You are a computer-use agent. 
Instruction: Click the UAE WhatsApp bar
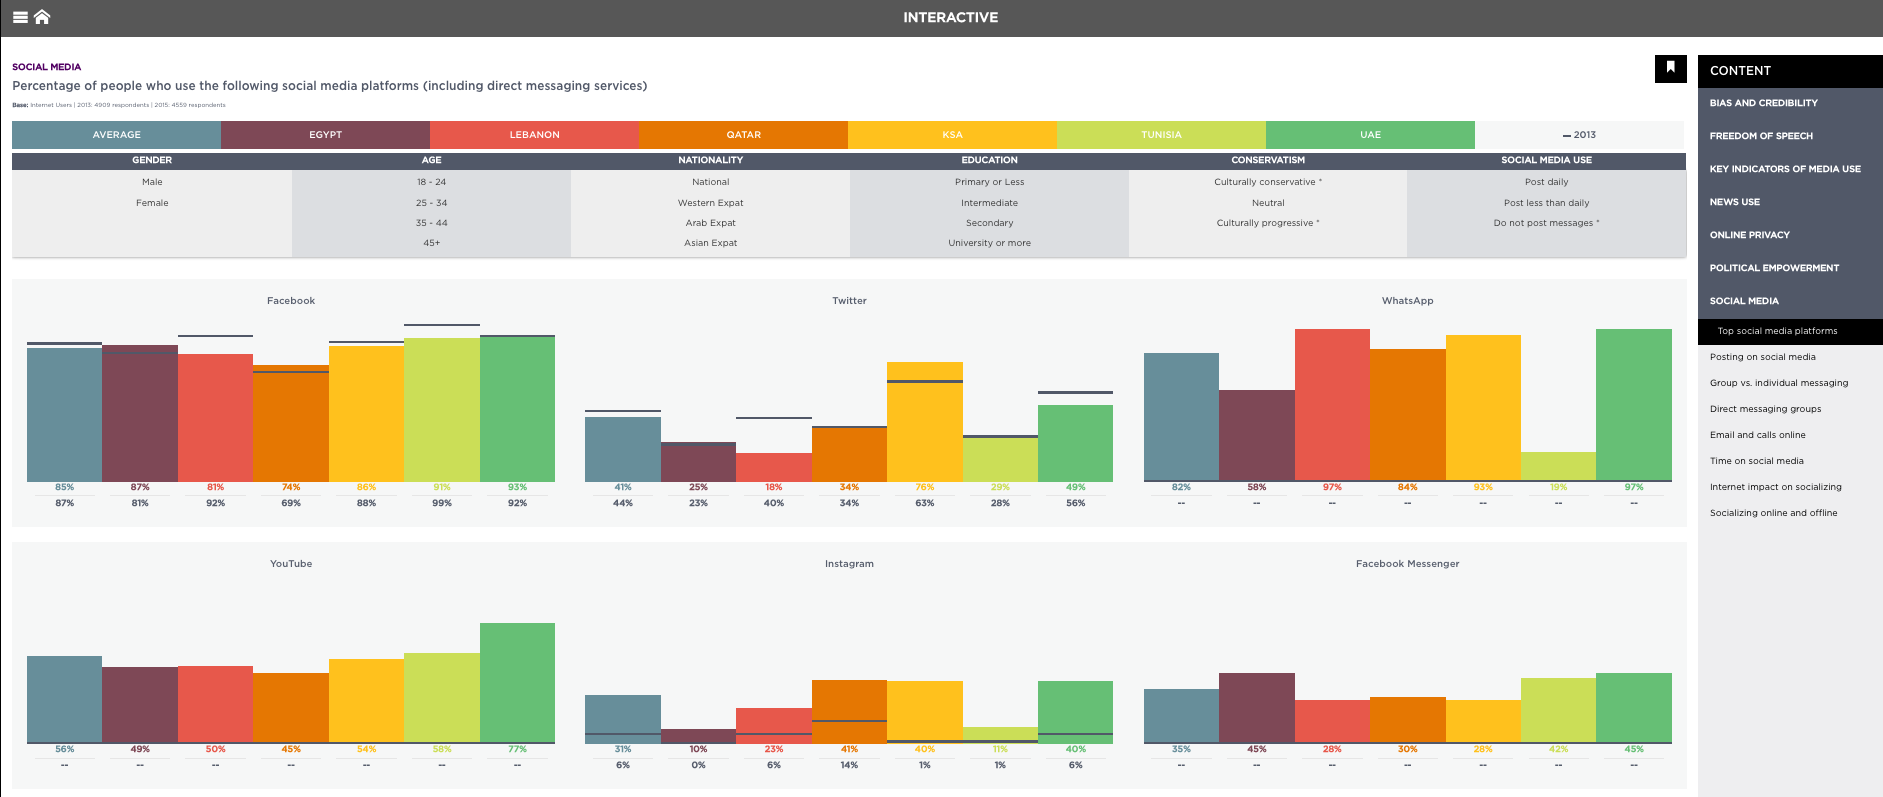tap(1633, 405)
